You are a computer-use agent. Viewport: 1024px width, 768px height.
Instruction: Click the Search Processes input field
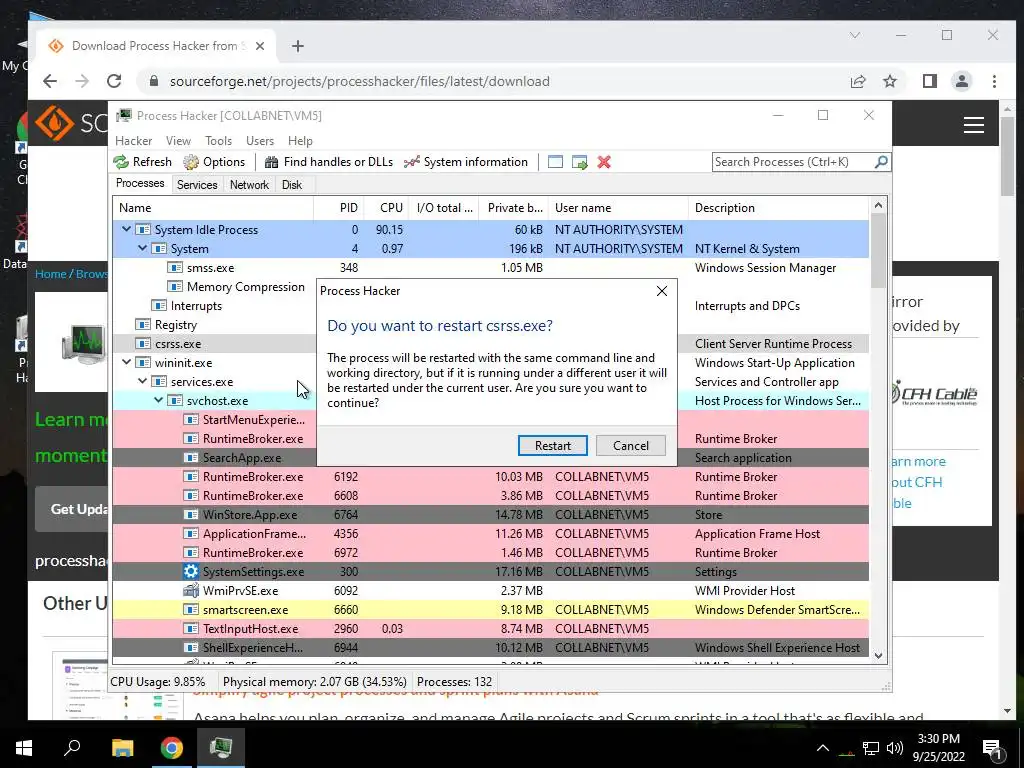pos(793,161)
